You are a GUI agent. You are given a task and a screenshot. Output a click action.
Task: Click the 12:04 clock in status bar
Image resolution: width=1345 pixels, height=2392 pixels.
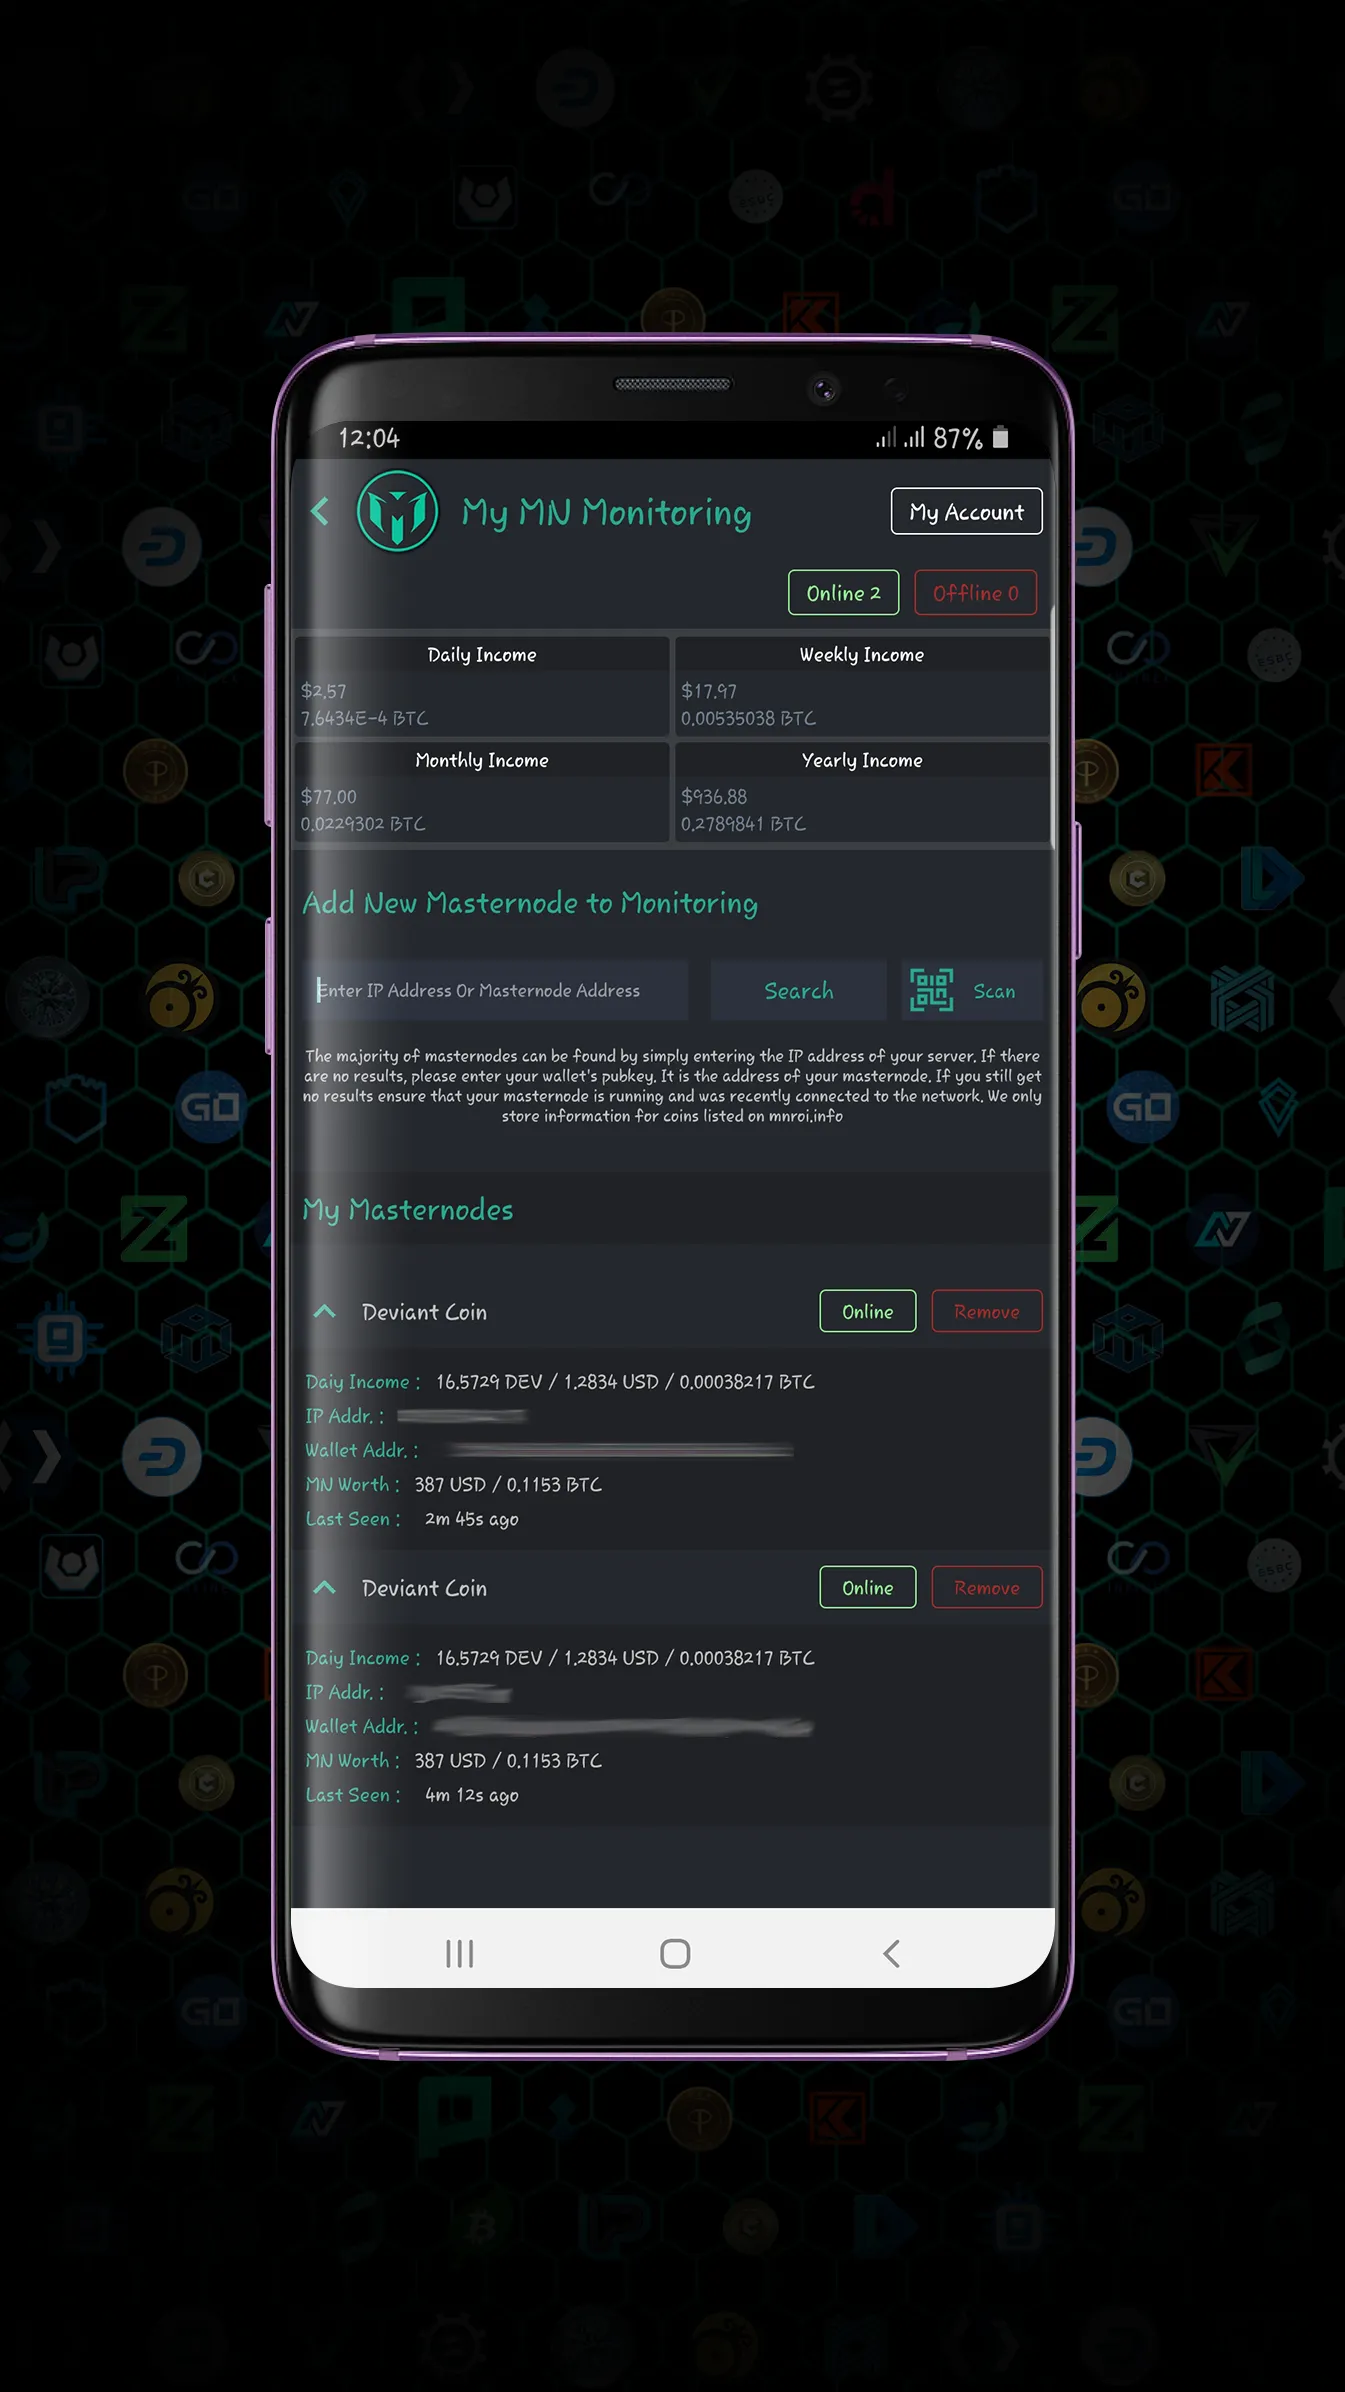369,438
